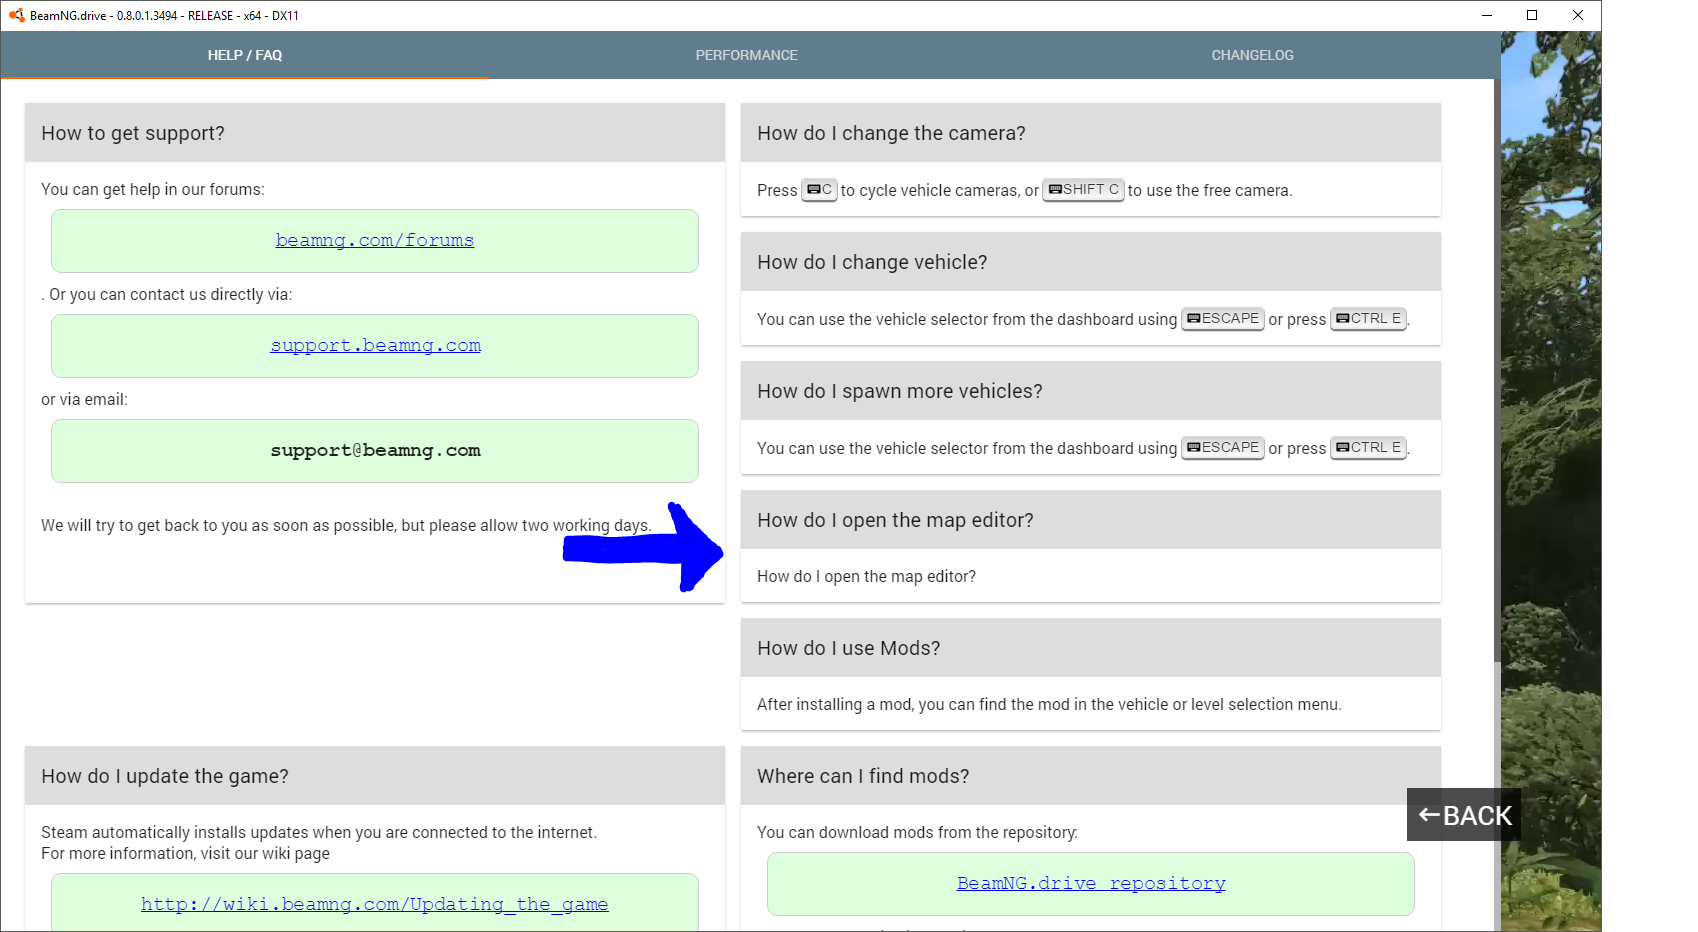The width and height of the screenshot is (1698, 932).
Task: Open the wiki Updating_the_game link
Action: click(375, 904)
